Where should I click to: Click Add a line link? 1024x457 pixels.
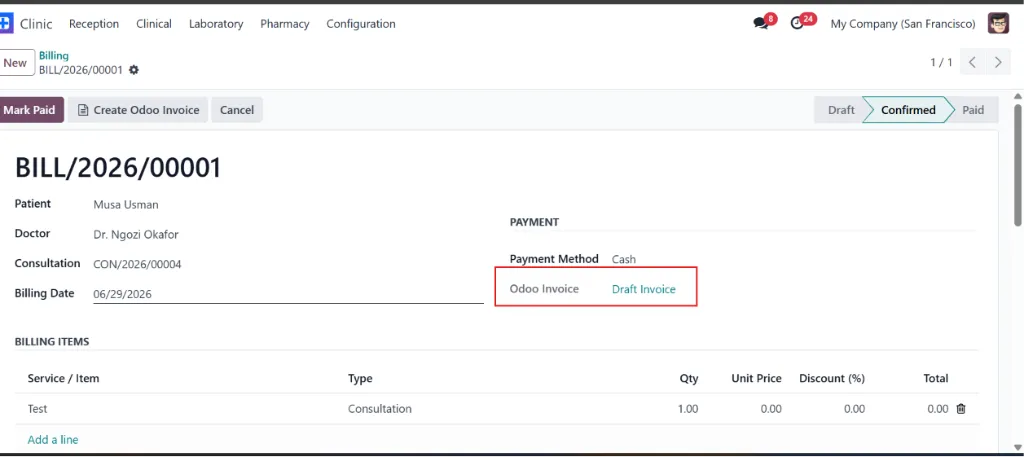tap(53, 439)
